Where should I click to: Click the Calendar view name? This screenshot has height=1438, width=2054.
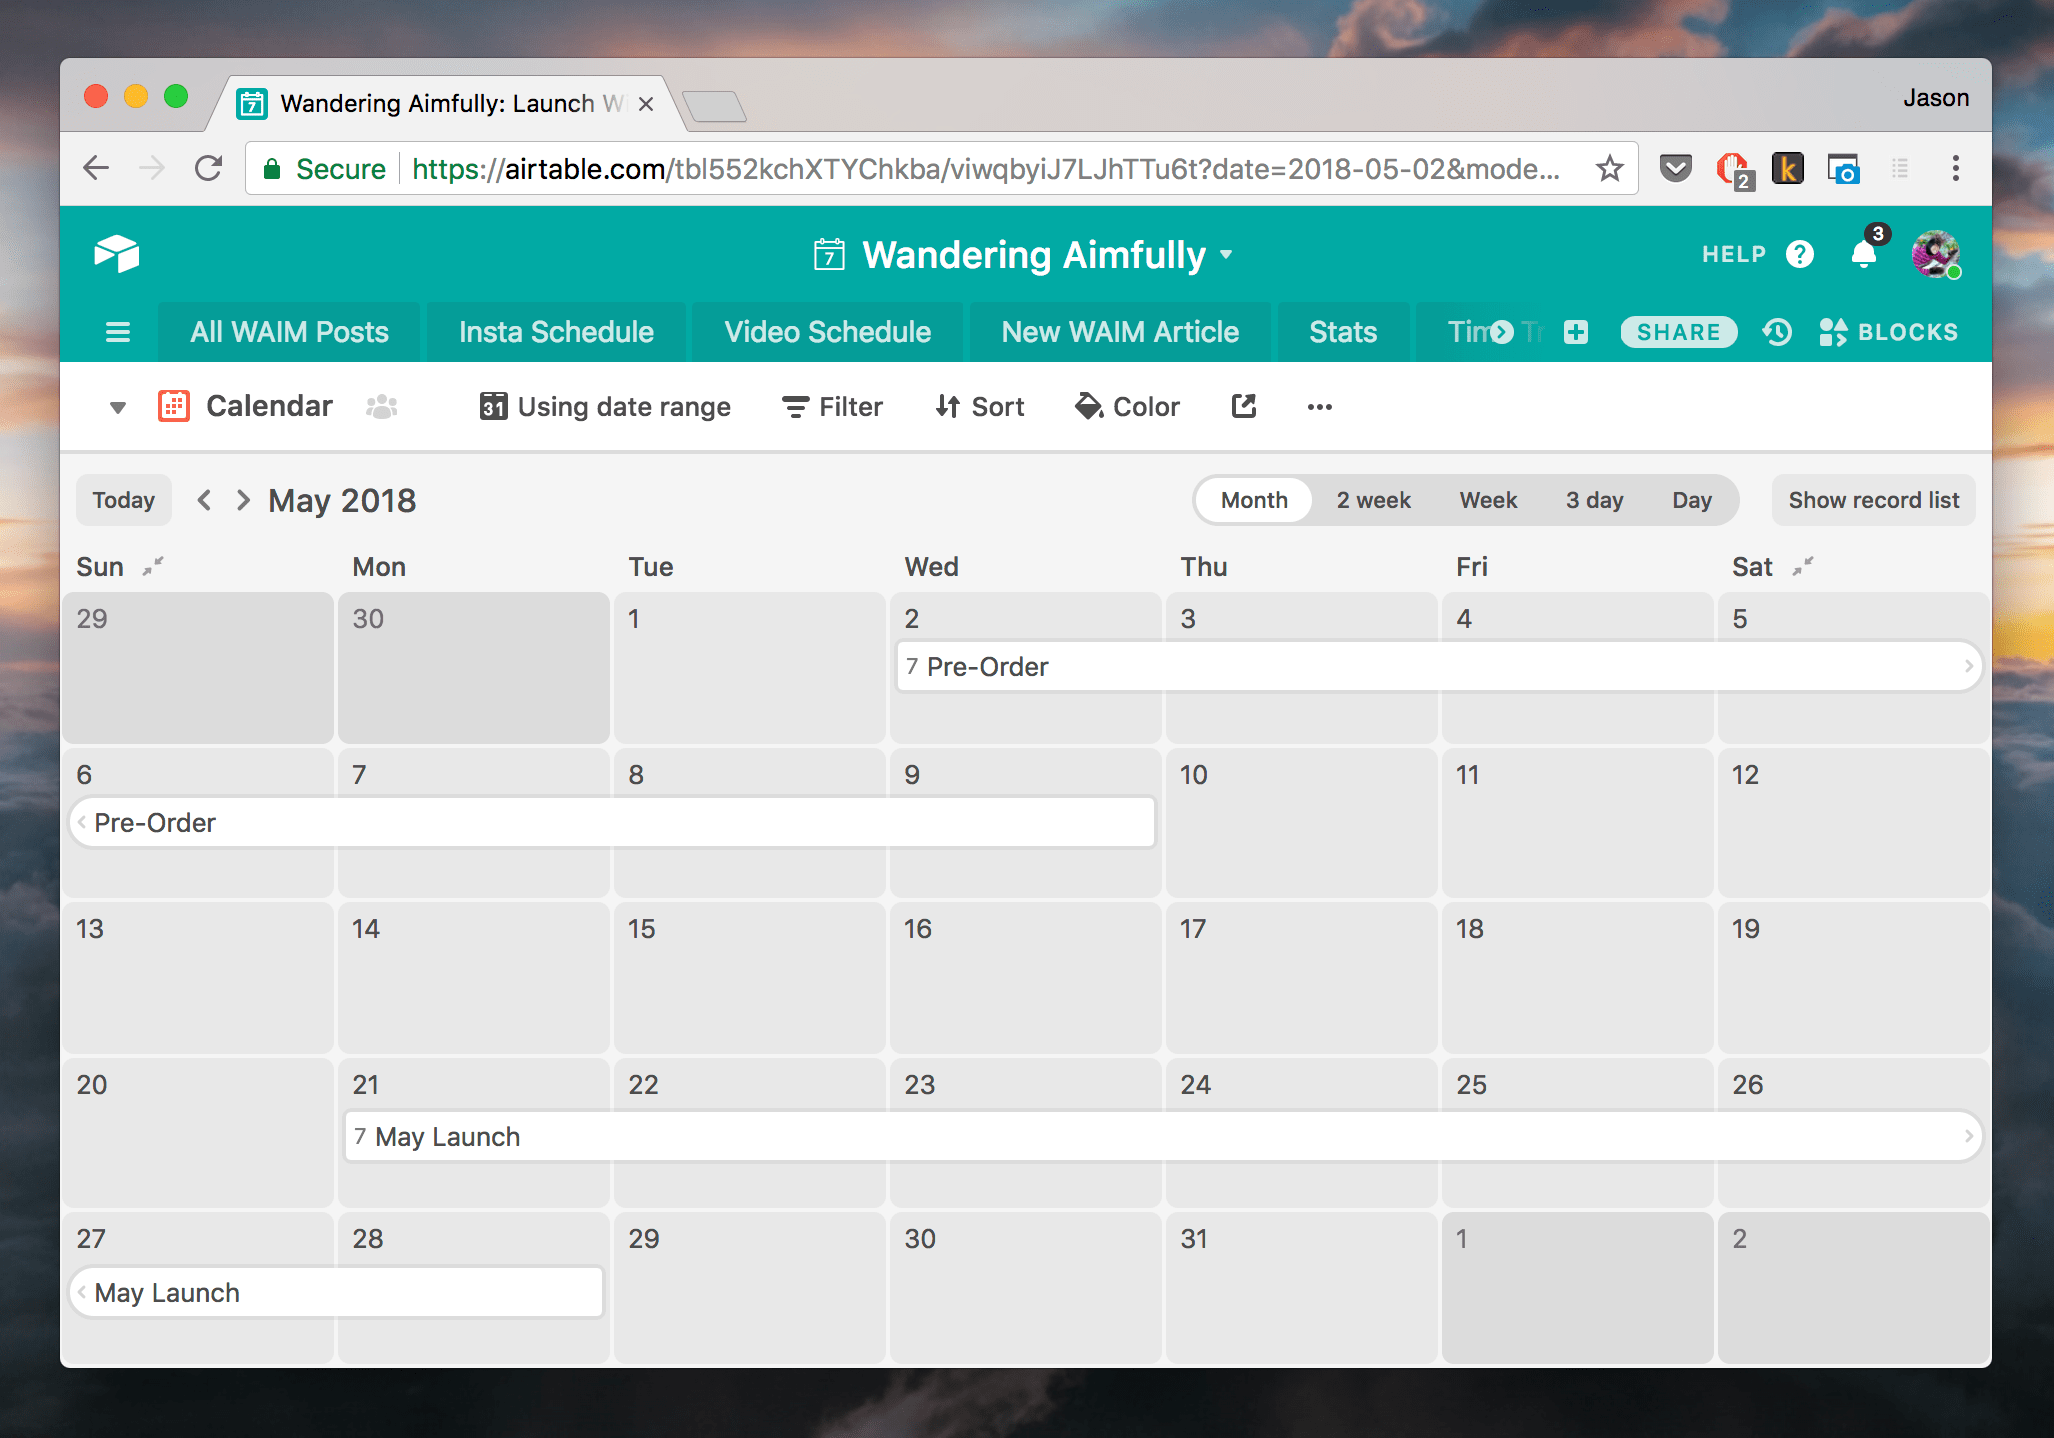coord(269,406)
